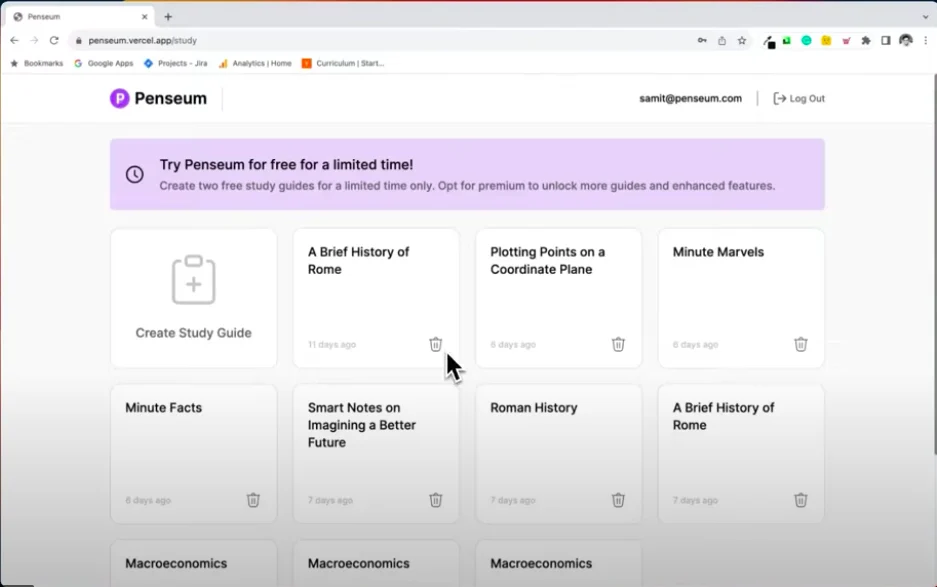
Task: Click the Create Study Guide plus icon
Action: coord(193,280)
